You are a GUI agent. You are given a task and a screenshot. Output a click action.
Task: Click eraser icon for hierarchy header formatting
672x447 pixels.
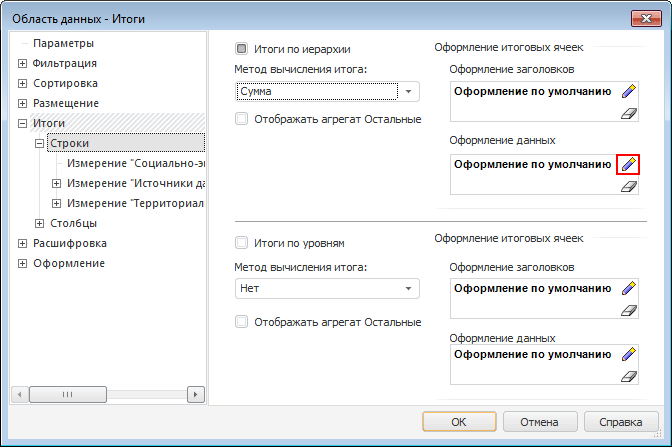pyautogui.click(x=628, y=114)
